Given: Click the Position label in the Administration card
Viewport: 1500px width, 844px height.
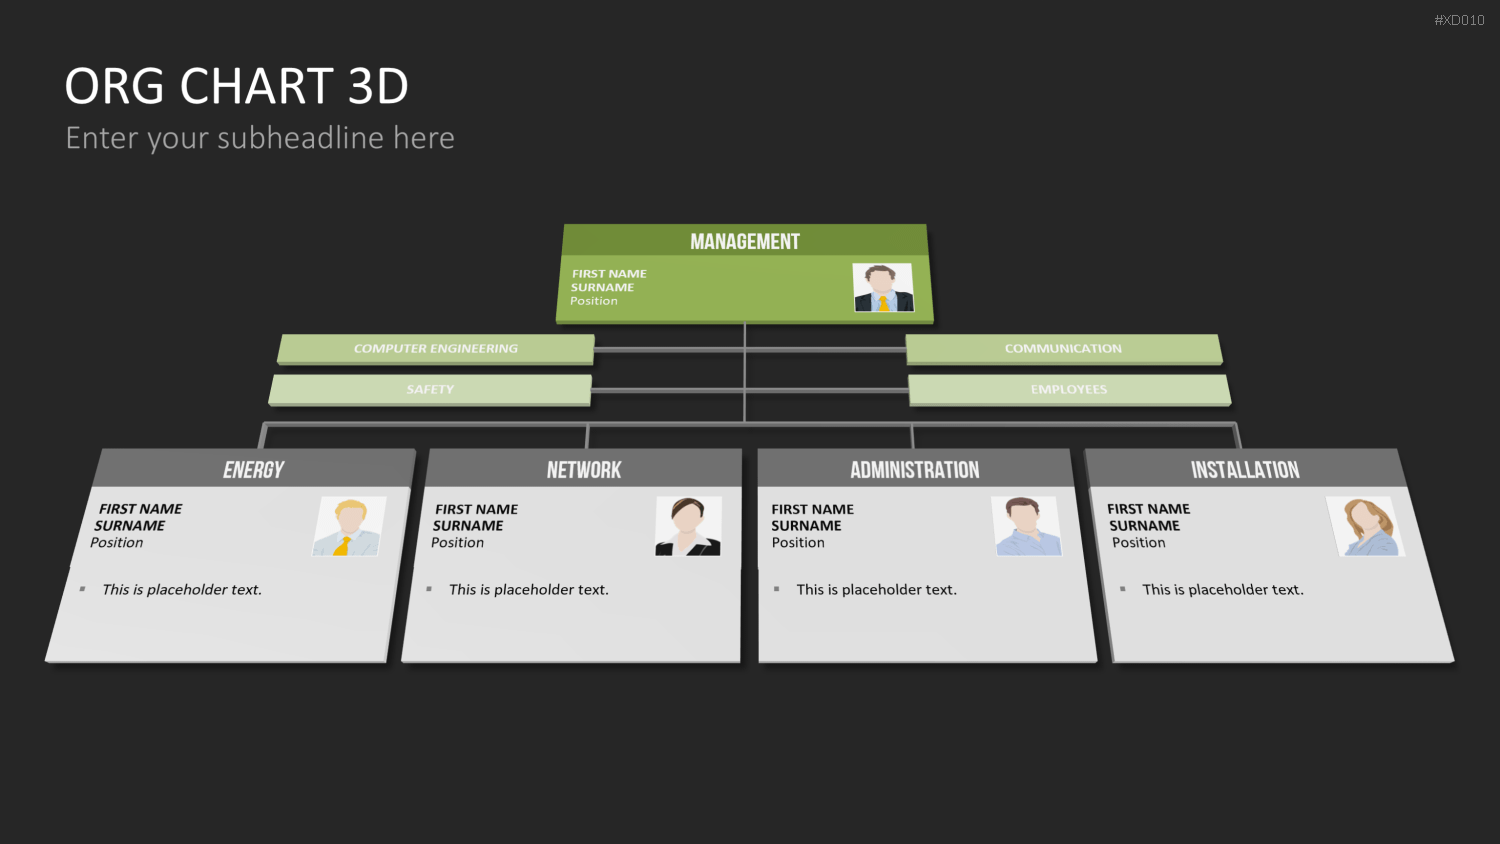Looking at the screenshot, I should pyautogui.click(x=798, y=543).
